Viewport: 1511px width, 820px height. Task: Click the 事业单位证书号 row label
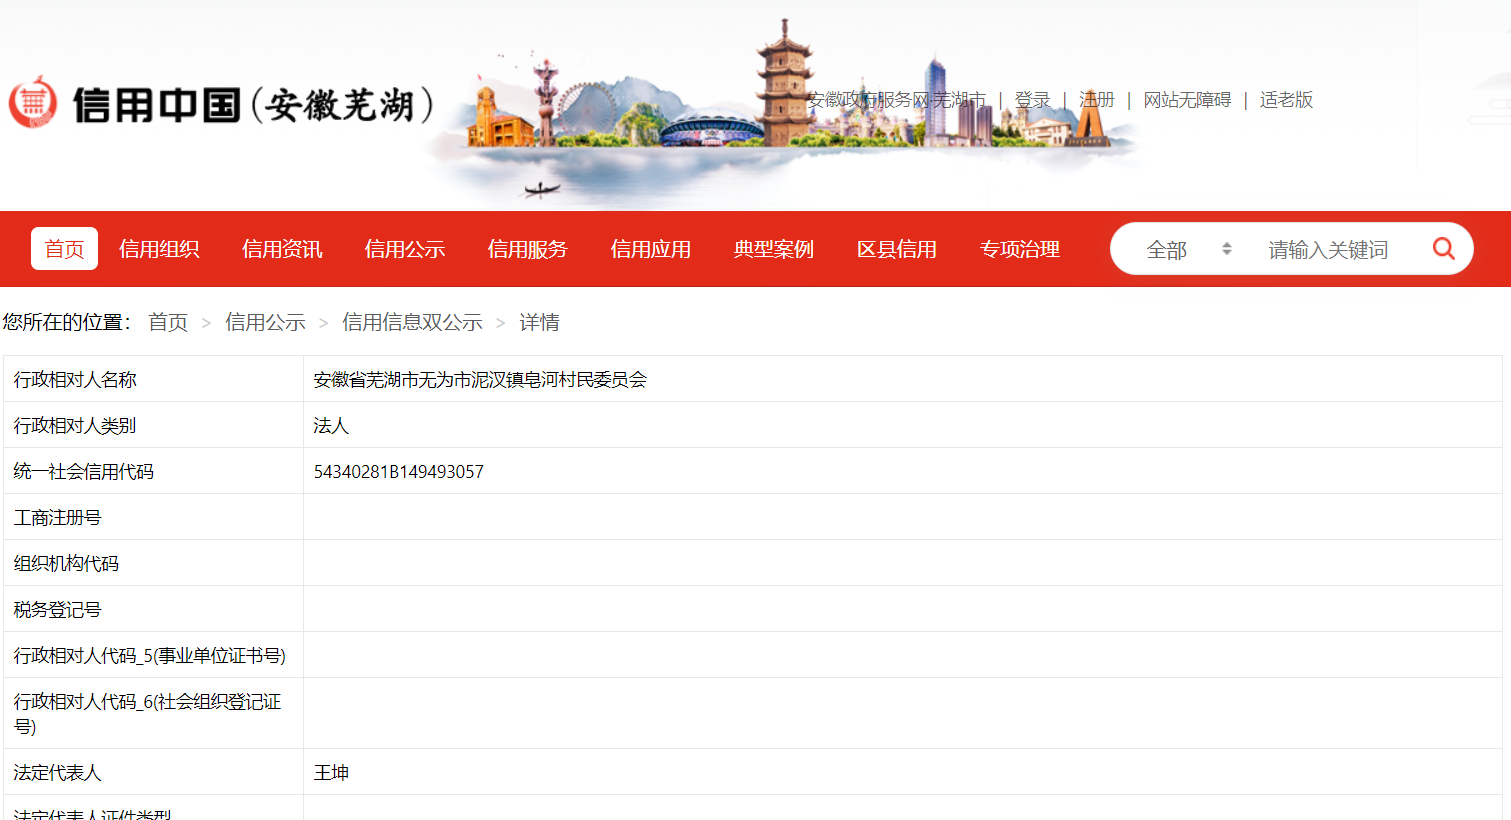[149, 656]
